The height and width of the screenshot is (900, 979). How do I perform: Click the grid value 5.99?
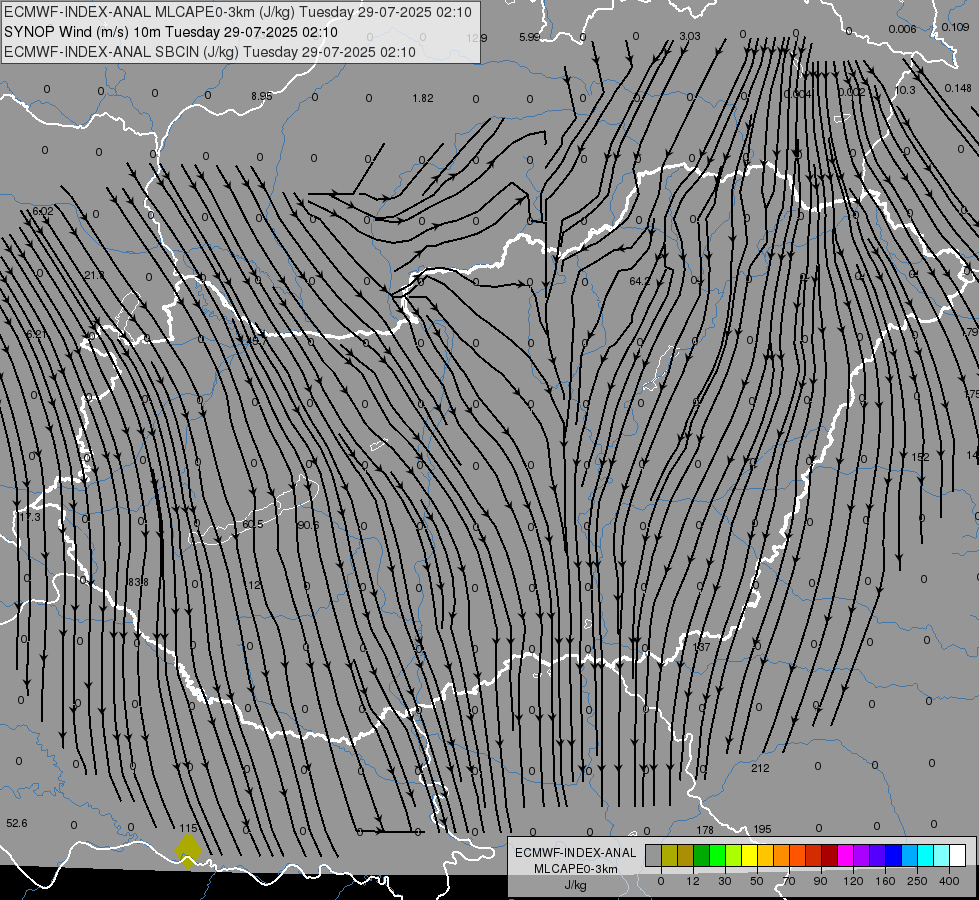(529, 37)
